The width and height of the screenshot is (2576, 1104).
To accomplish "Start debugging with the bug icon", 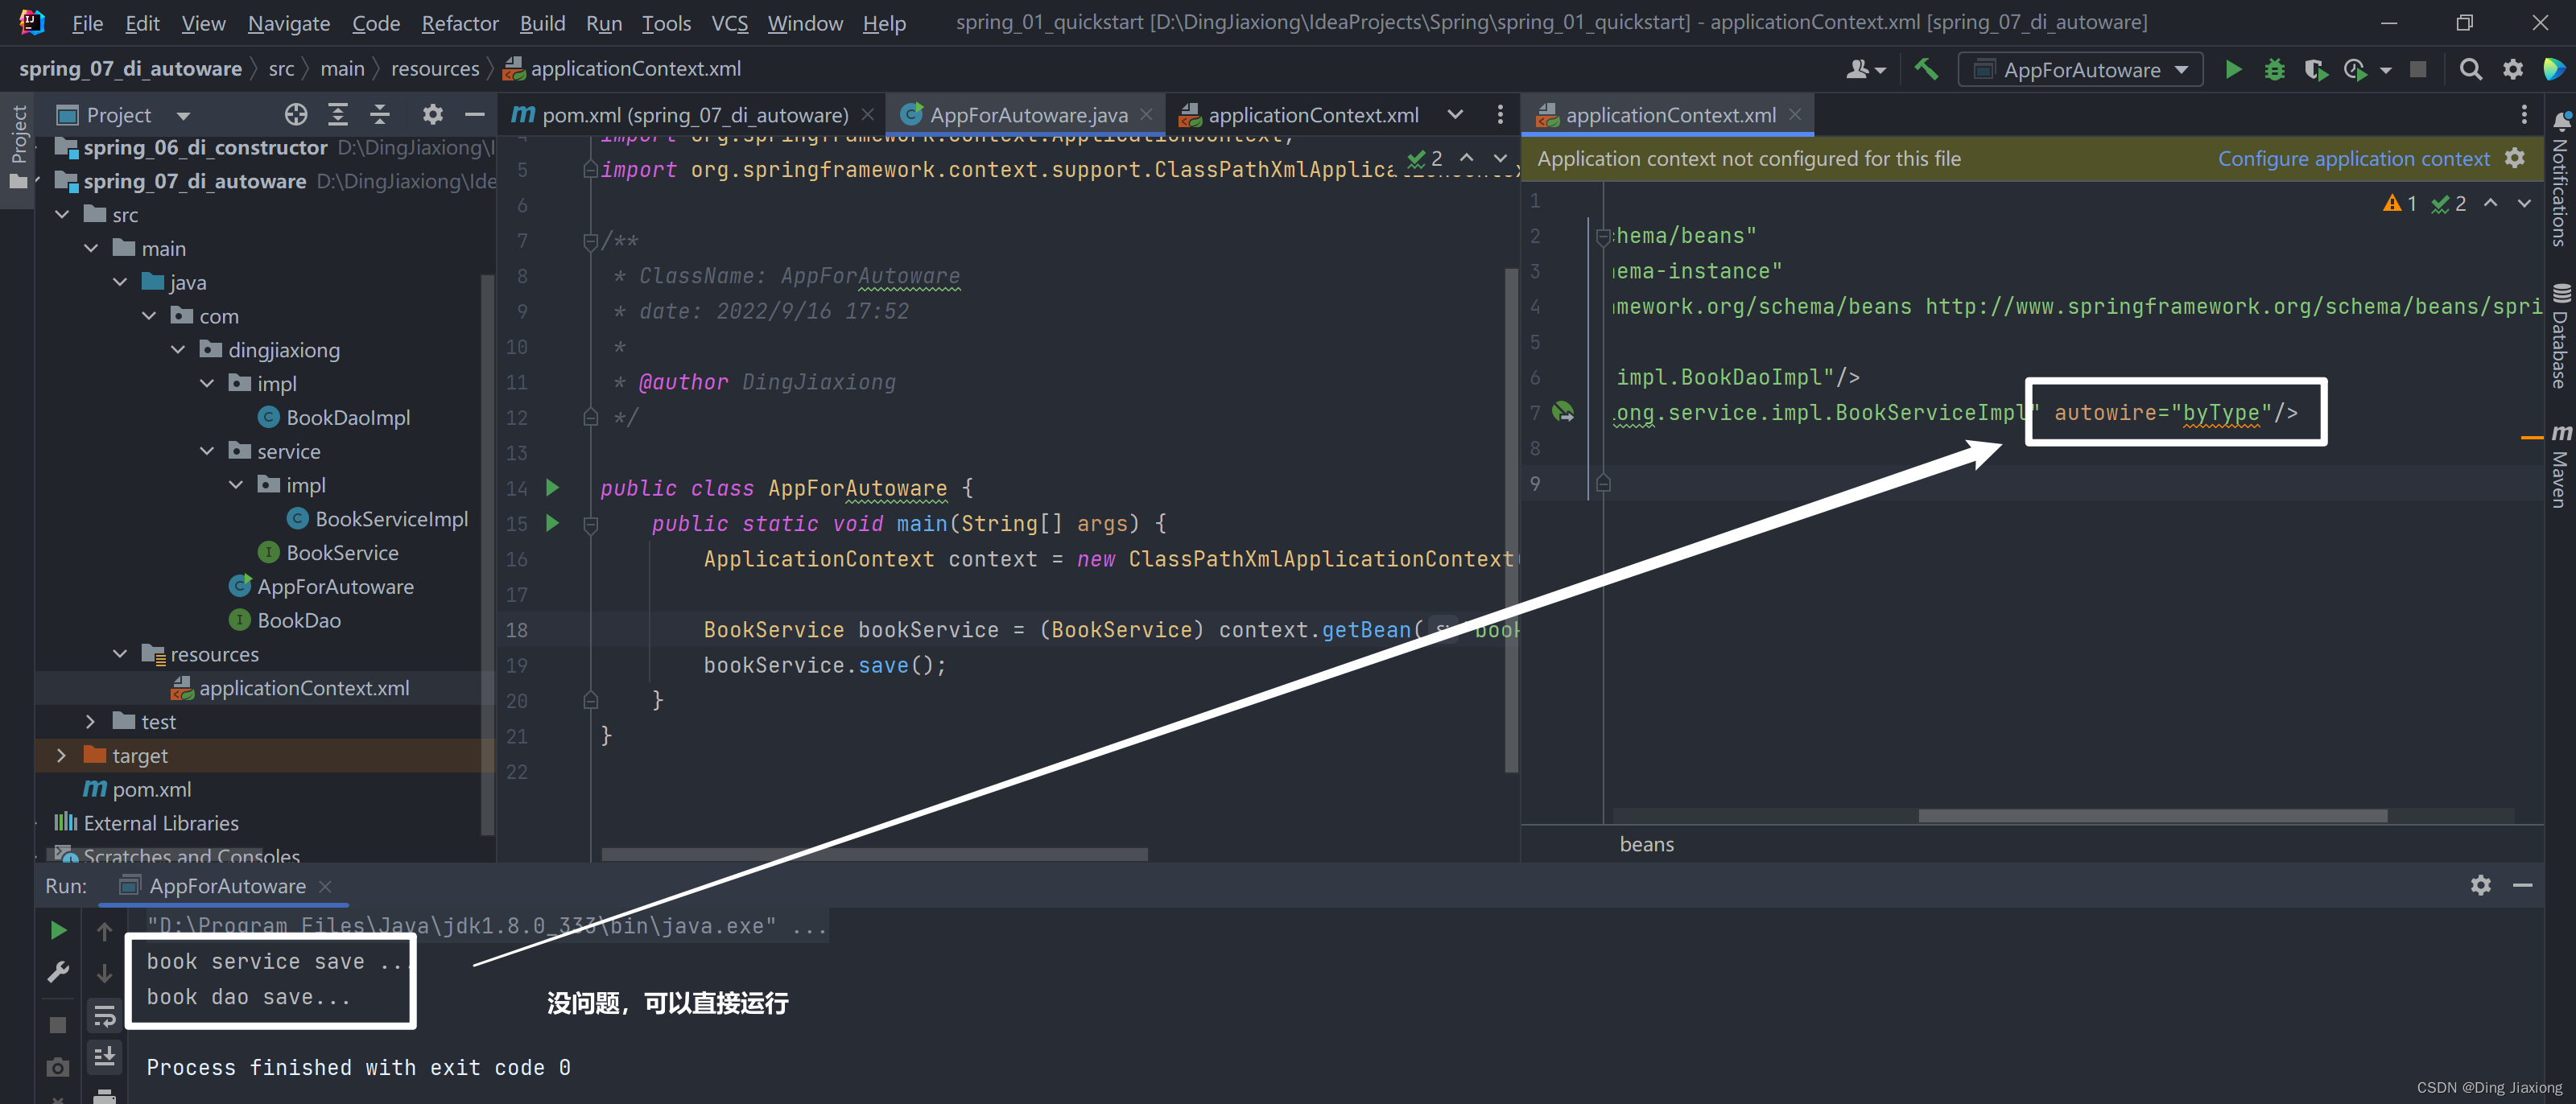I will pyautogui.click(x=2274, y=69).
